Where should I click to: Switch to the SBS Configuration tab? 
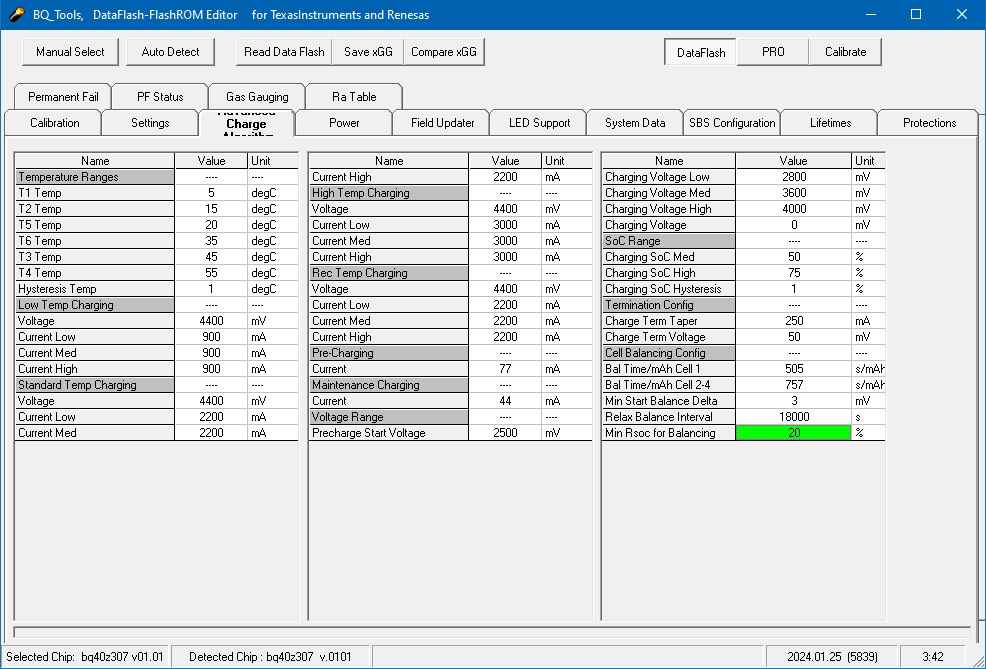(x=732, y=123)
